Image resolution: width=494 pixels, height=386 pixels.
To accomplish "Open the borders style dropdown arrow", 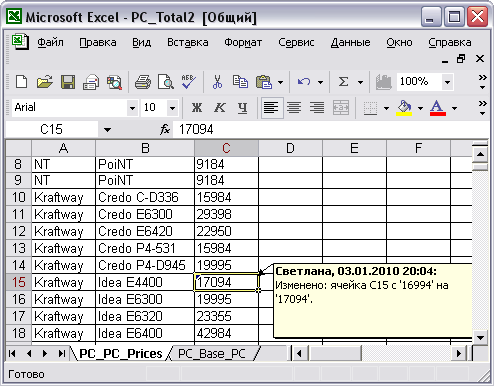I will pyautogui.click(x=386, y=108).
